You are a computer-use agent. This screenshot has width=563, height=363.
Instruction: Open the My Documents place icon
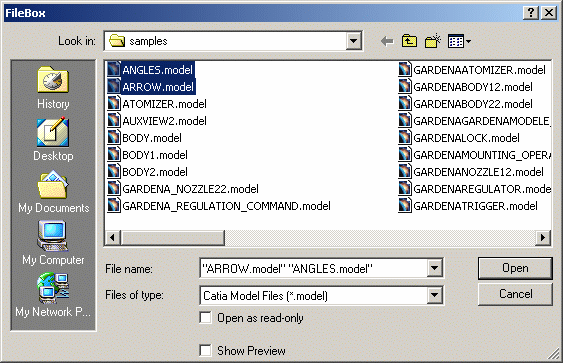tap(53, 185)
